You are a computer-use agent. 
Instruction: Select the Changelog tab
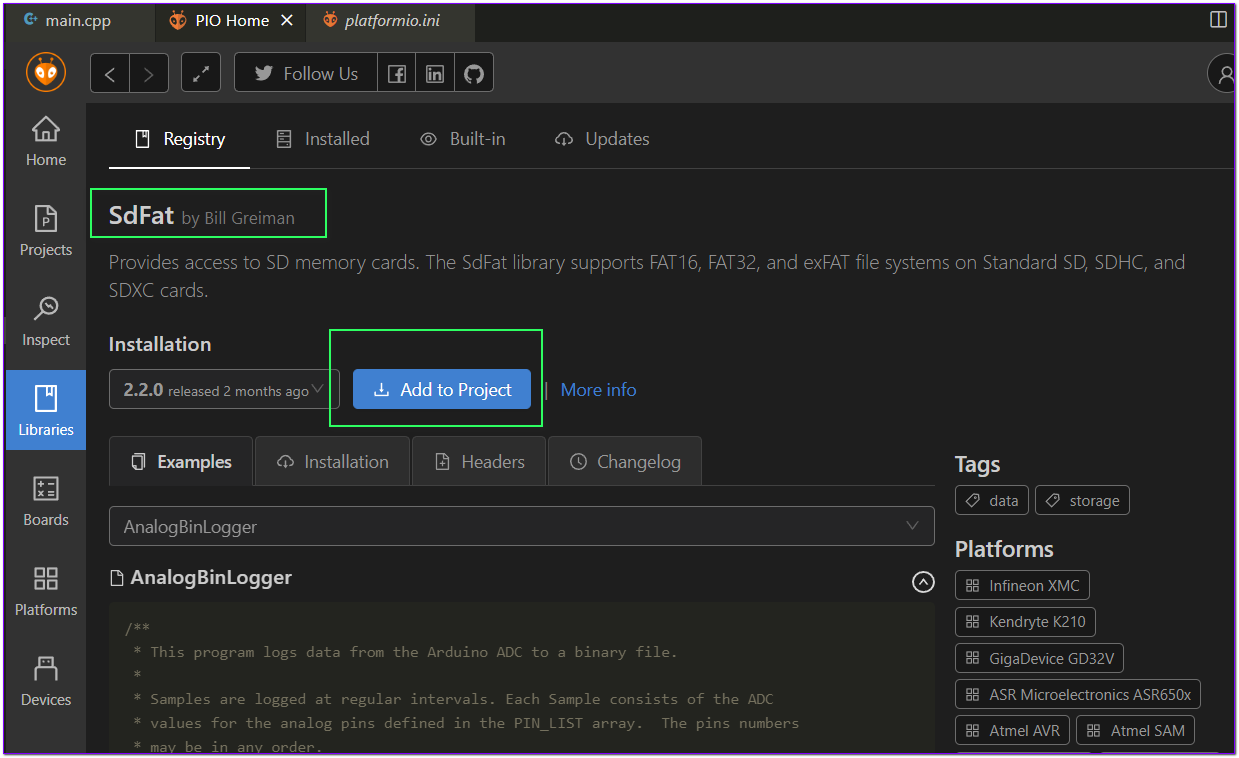[625, 462]
